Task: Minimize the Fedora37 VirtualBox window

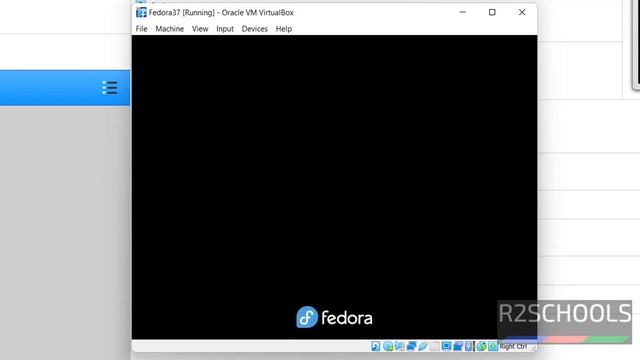Action: (x=462, y=12)
